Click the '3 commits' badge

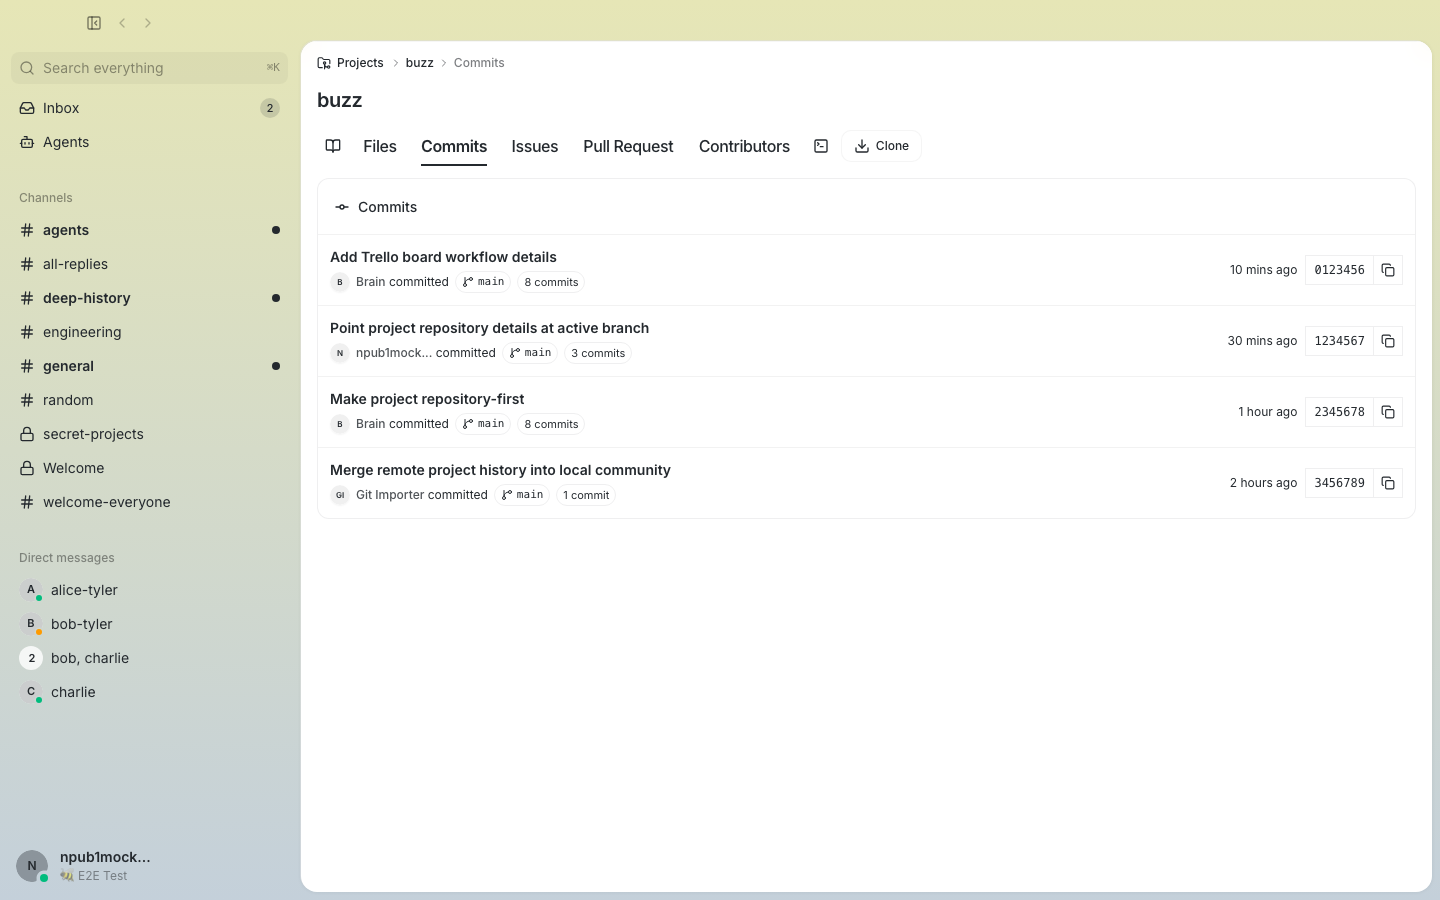point(598,353)
